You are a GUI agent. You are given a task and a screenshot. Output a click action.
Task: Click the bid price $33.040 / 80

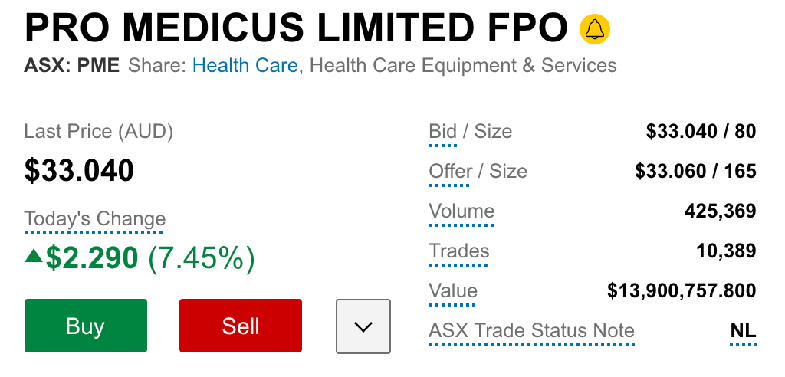701,132
